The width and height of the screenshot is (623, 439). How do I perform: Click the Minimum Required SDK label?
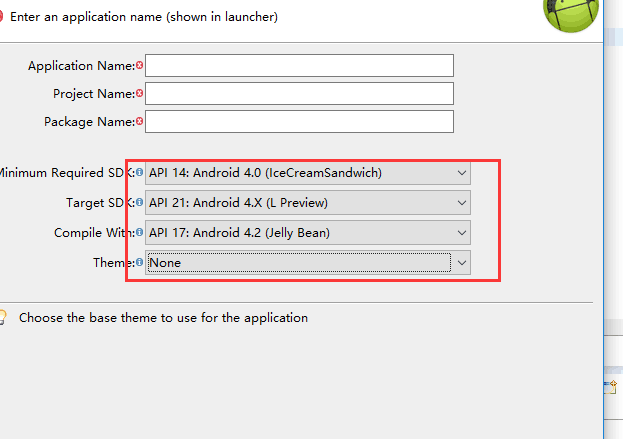click(x=67, y=173)
